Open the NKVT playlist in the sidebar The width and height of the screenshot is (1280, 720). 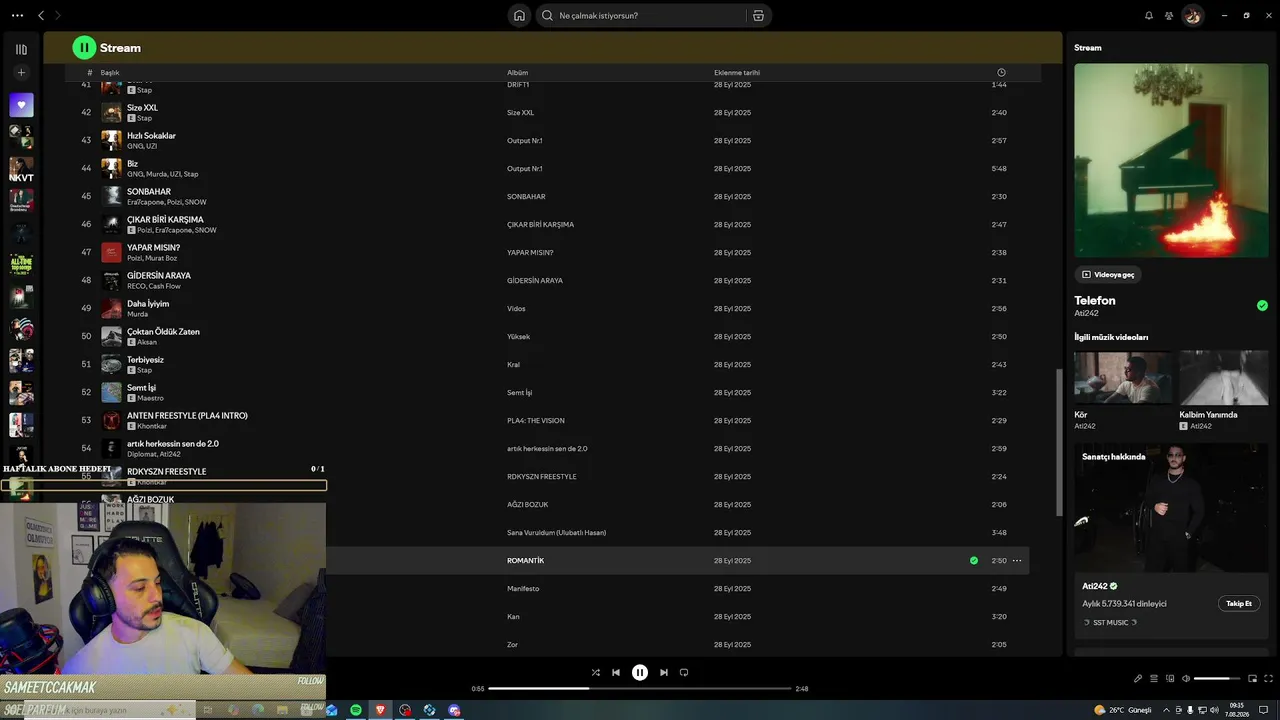[21, 169]
